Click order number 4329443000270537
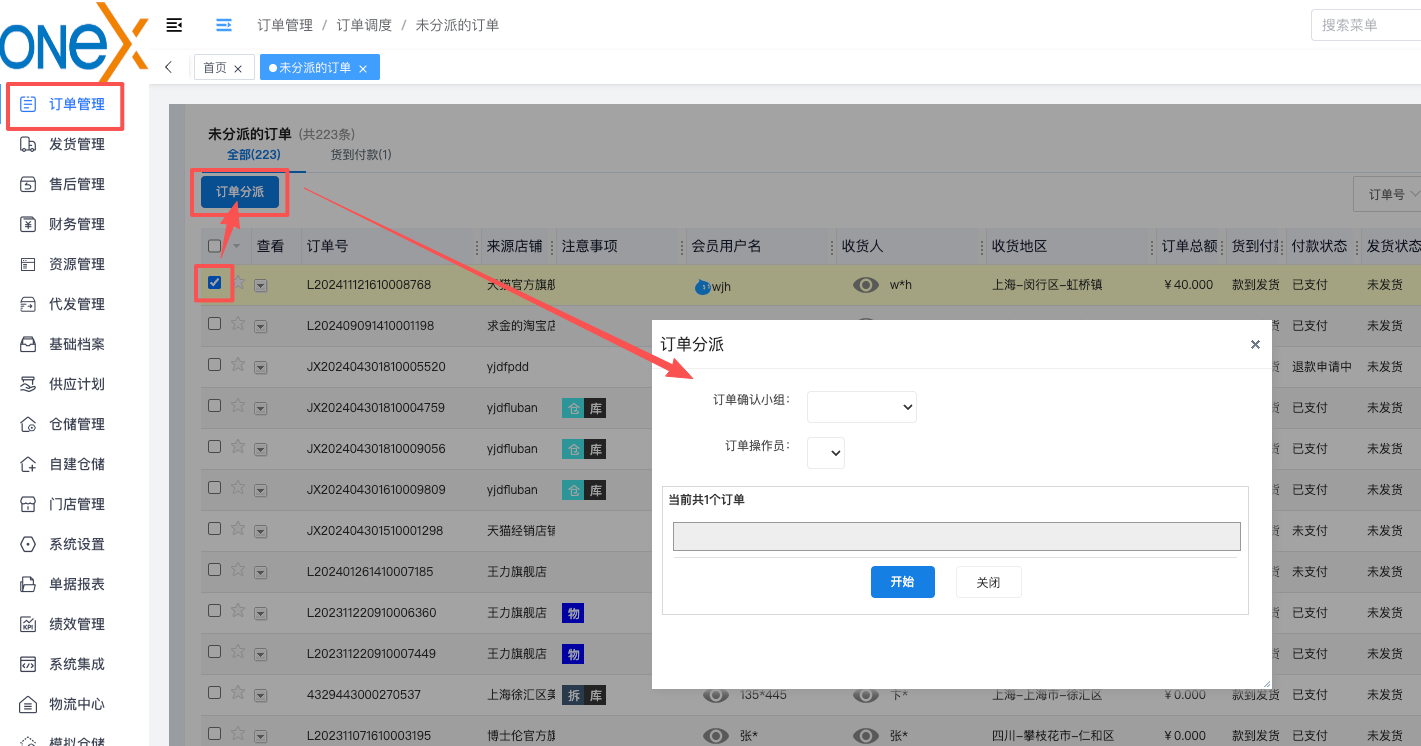 coord(364,695)
